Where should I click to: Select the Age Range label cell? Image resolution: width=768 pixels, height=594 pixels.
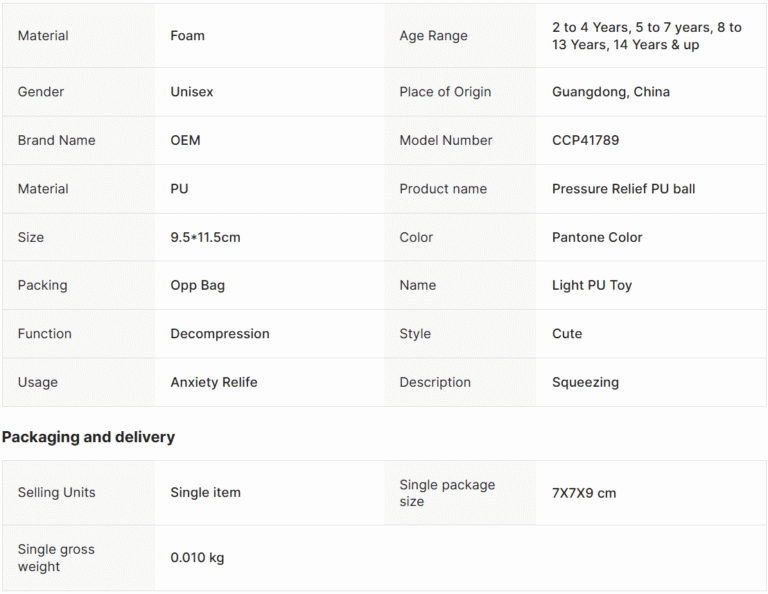click(x=433, y=36)
